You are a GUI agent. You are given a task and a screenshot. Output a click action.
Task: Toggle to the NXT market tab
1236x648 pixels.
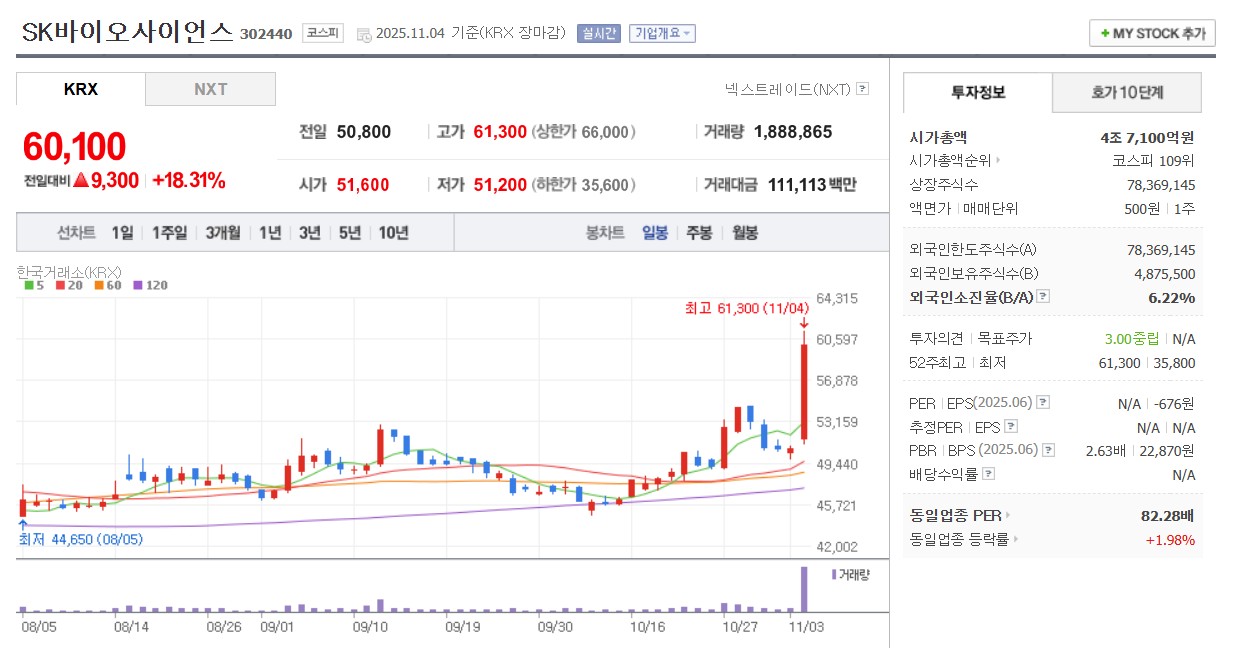(x=210, y=88)
